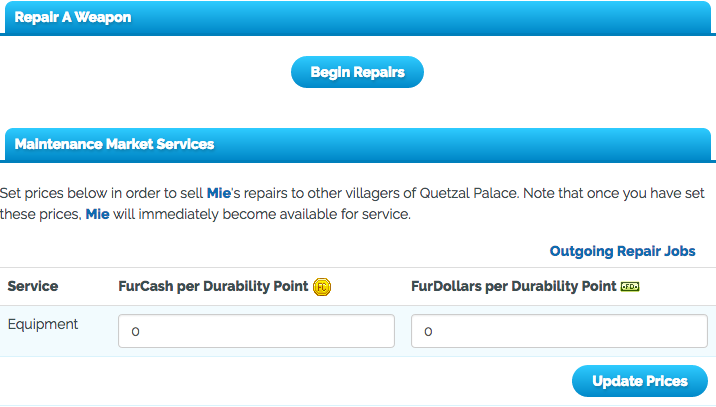Select the Repair A Weapon section header
This screenshot has width=716, height=407.
pos(72,17)
